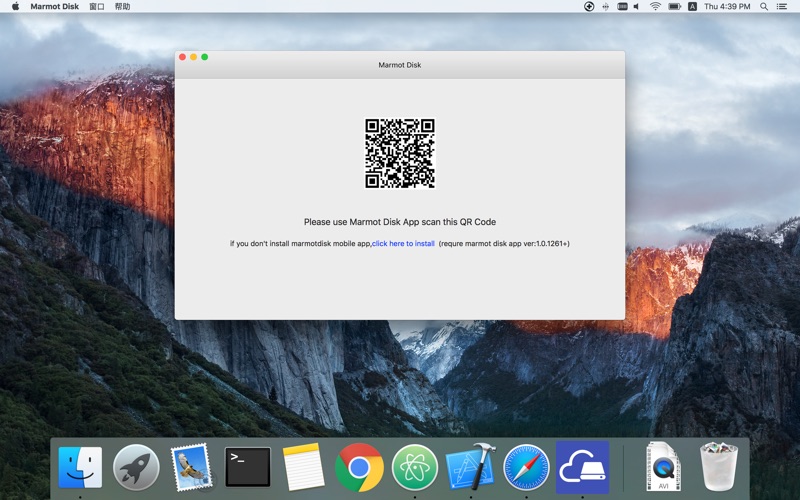Open Finder from the dock
This screenshot has width=800, height=500.
coord(80,467)
